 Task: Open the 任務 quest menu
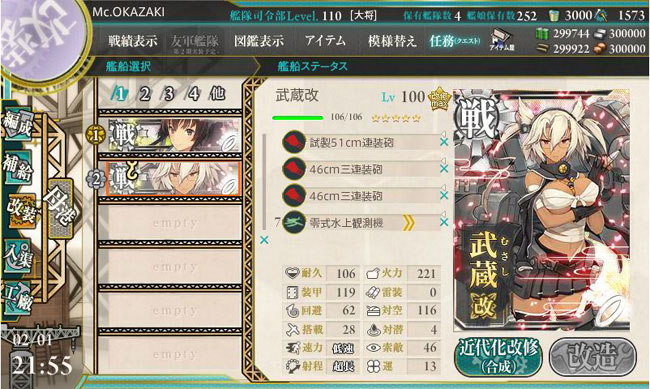[454, 41]
